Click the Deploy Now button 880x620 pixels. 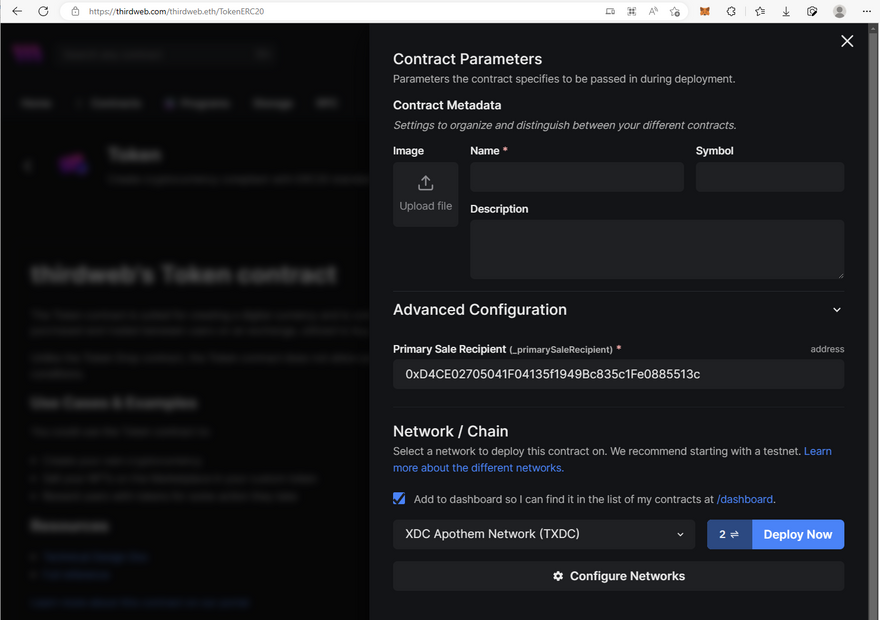pyautogui.click(x=797, y=534)
